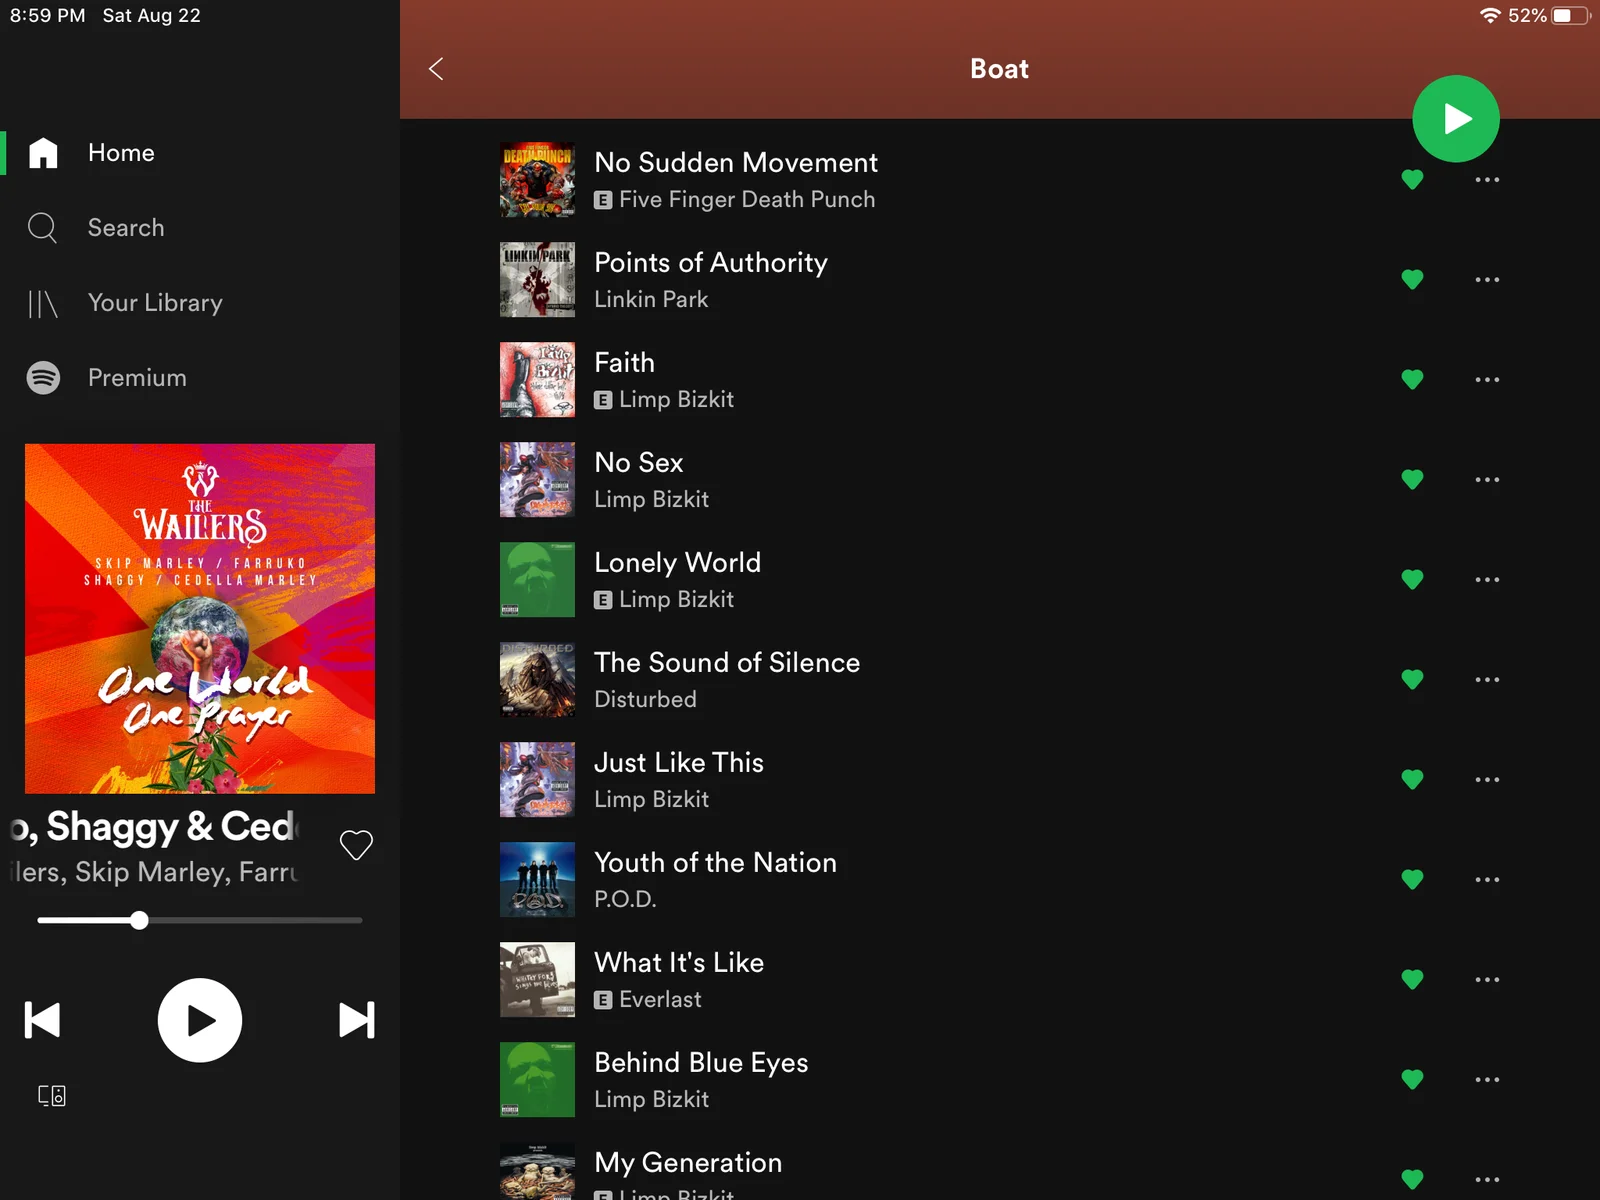This screenshot has height=1200, width=1600.
Task: Open Your Library in the sidebar
Action: pos(155,303)
